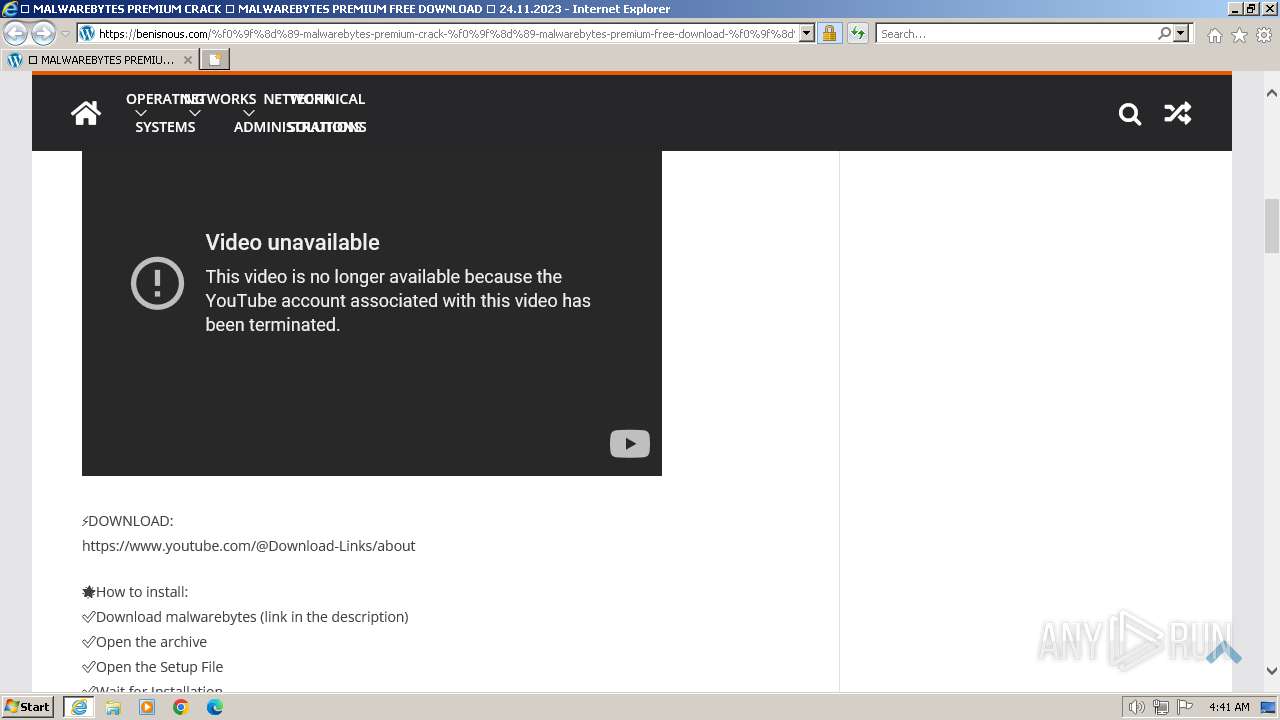Click the scrollbar up arrow
Viewport: 1280px width, 720px height.
click(1272, 93)
